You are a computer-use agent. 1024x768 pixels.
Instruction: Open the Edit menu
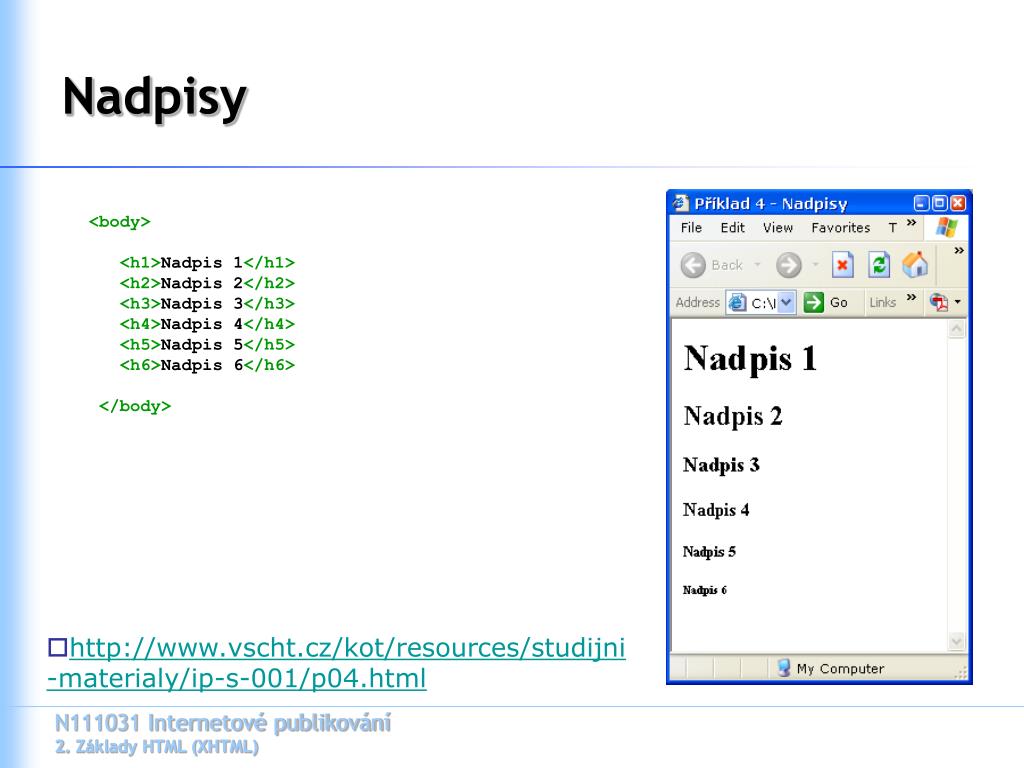click(732, 227)
